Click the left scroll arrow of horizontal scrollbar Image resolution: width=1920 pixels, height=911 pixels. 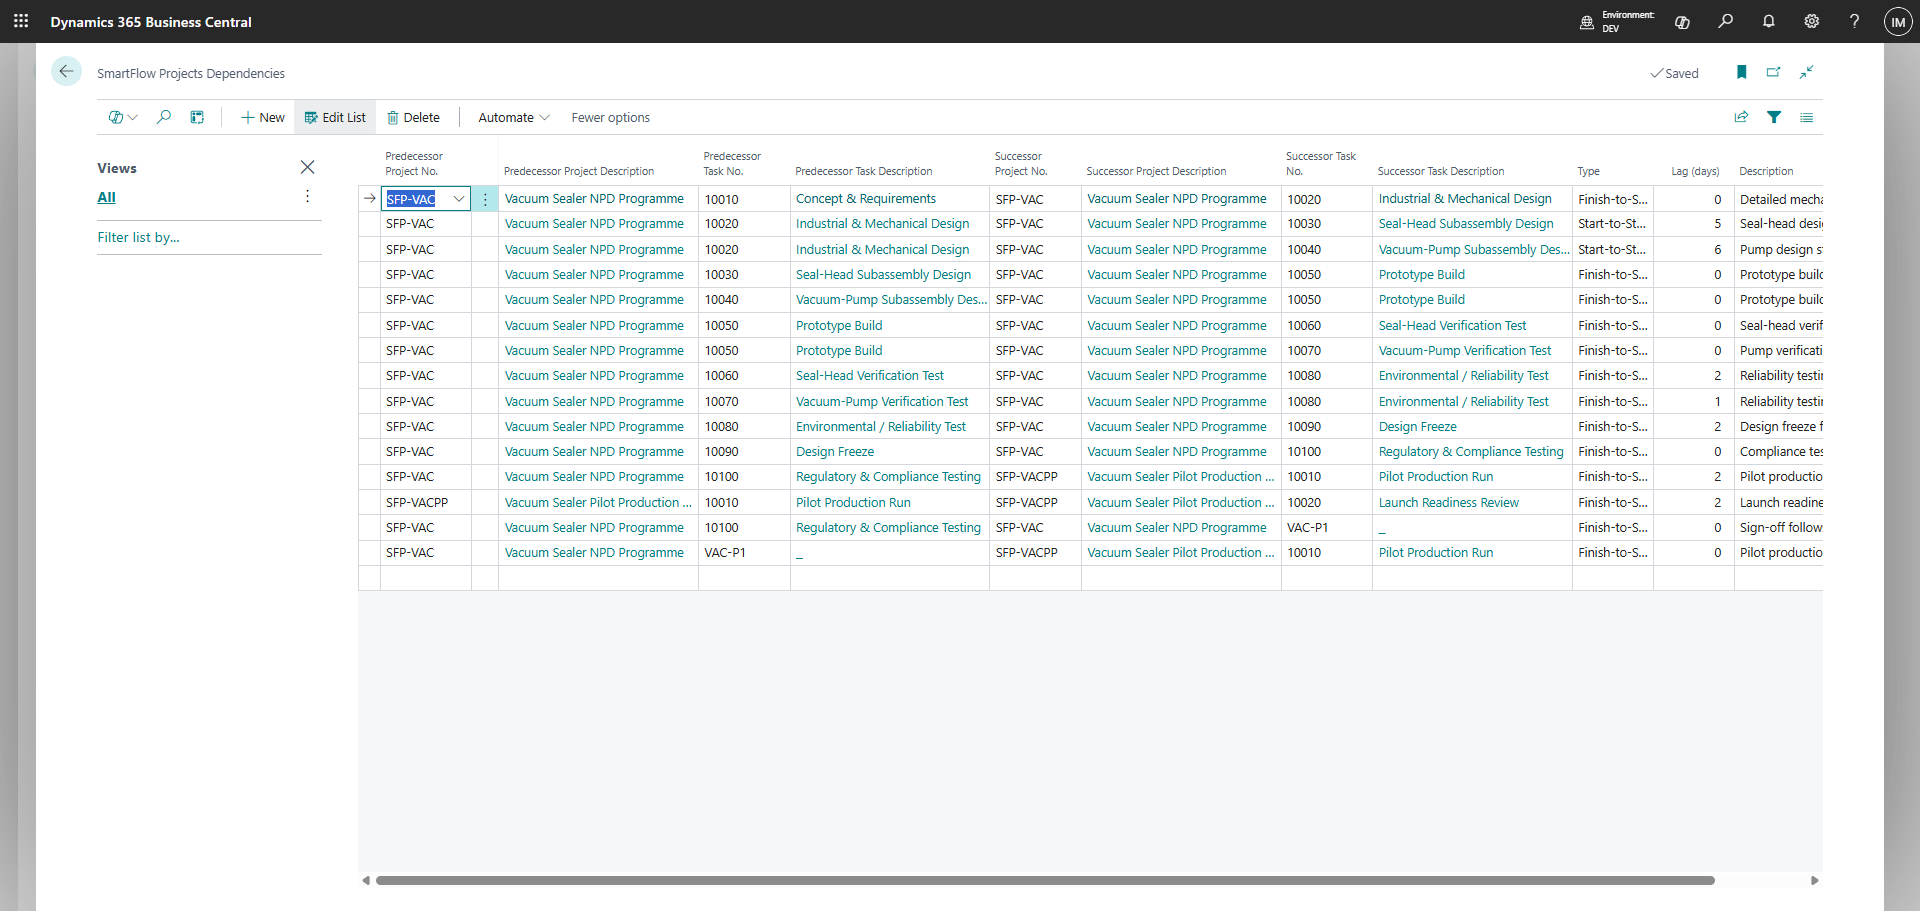coord(366,880)
